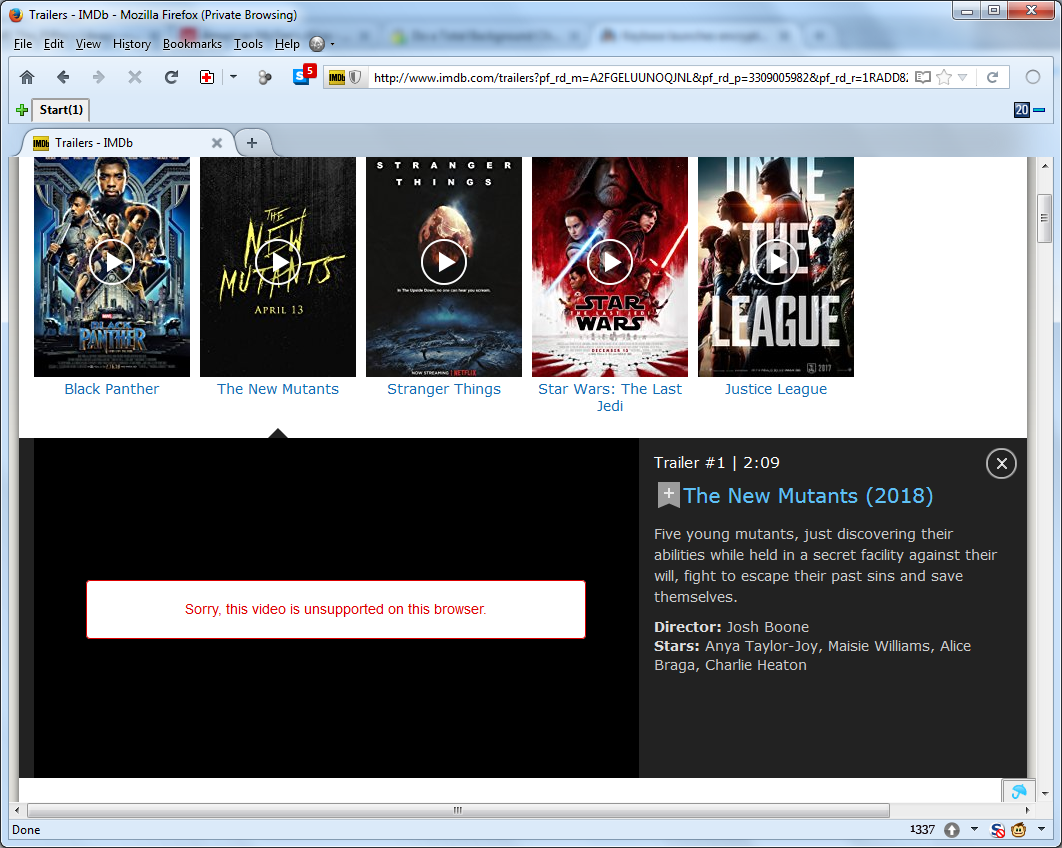Click the 1337 status bar counter
Viewport: 1062px width, 848px height.
click(x=922, y=830)
